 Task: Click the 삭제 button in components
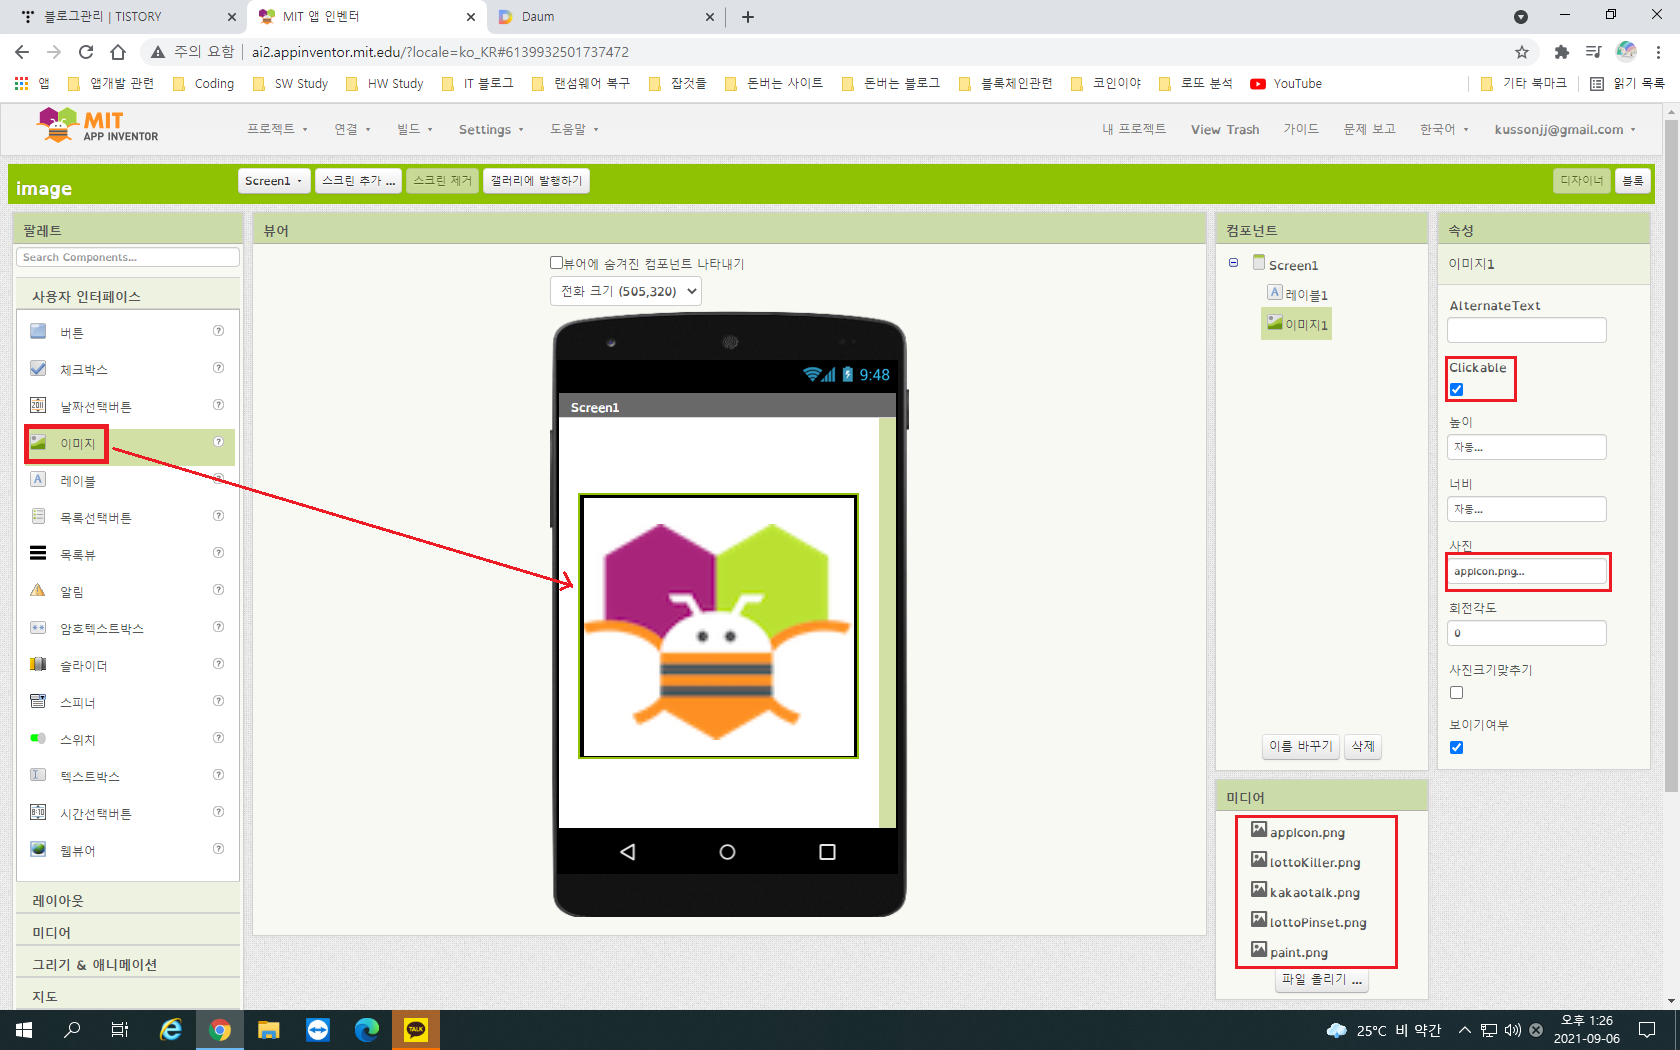click(x=1363, y=746)
